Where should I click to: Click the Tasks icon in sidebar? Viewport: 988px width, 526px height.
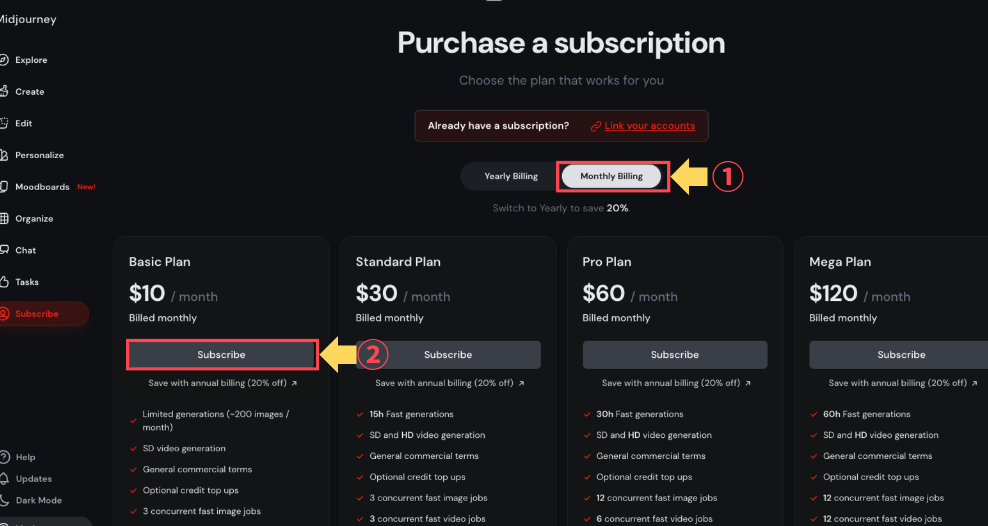tap(5, 282)
